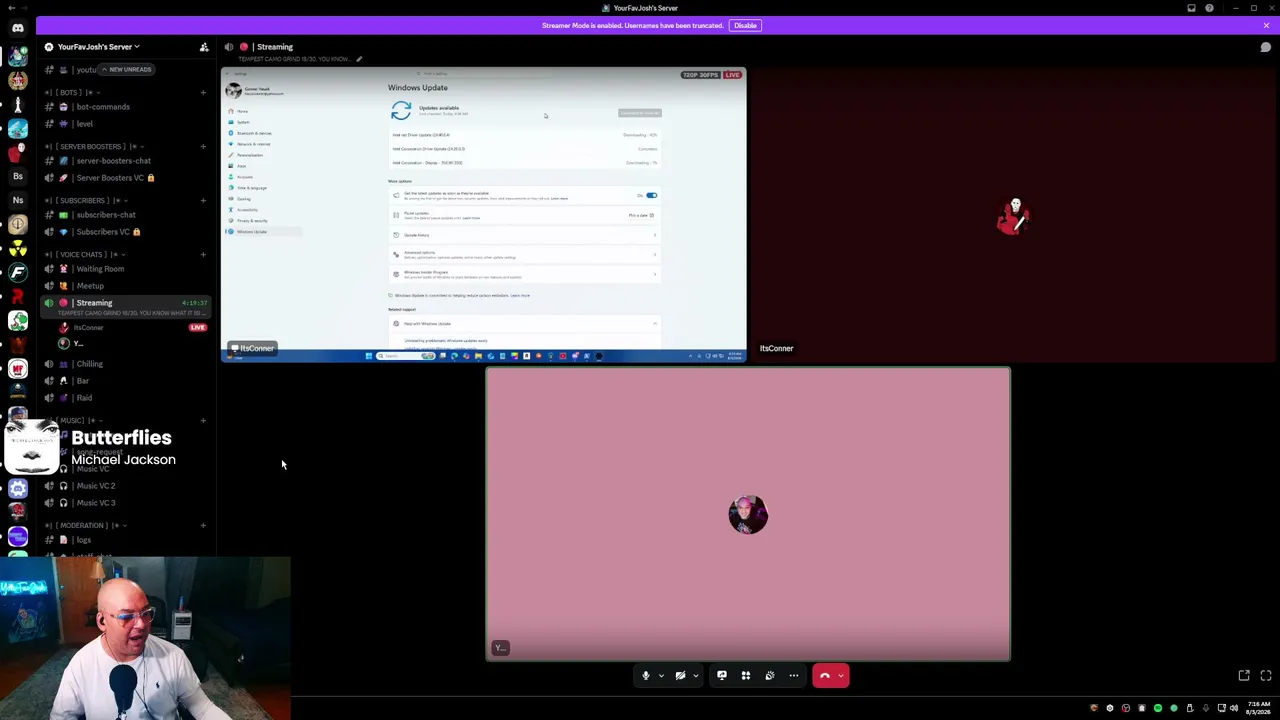Open the Bs server in server list

(x=18, y=176)
